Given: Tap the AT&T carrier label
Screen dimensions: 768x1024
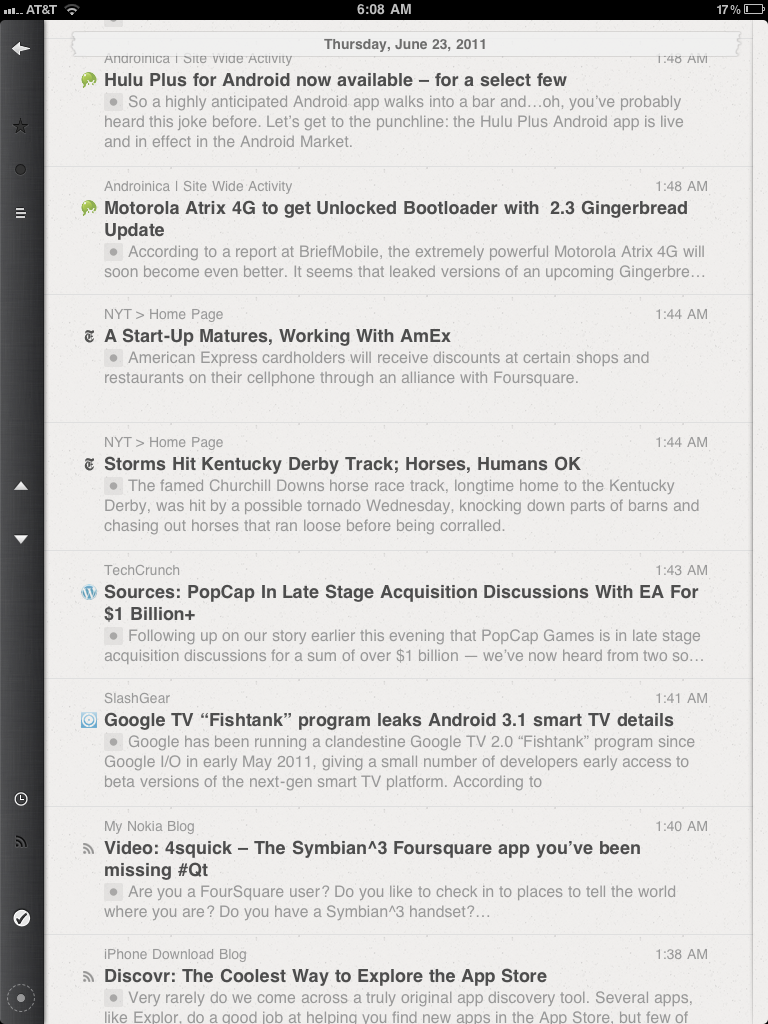Looking at the screenshot, I should click(x=41, y=9).
